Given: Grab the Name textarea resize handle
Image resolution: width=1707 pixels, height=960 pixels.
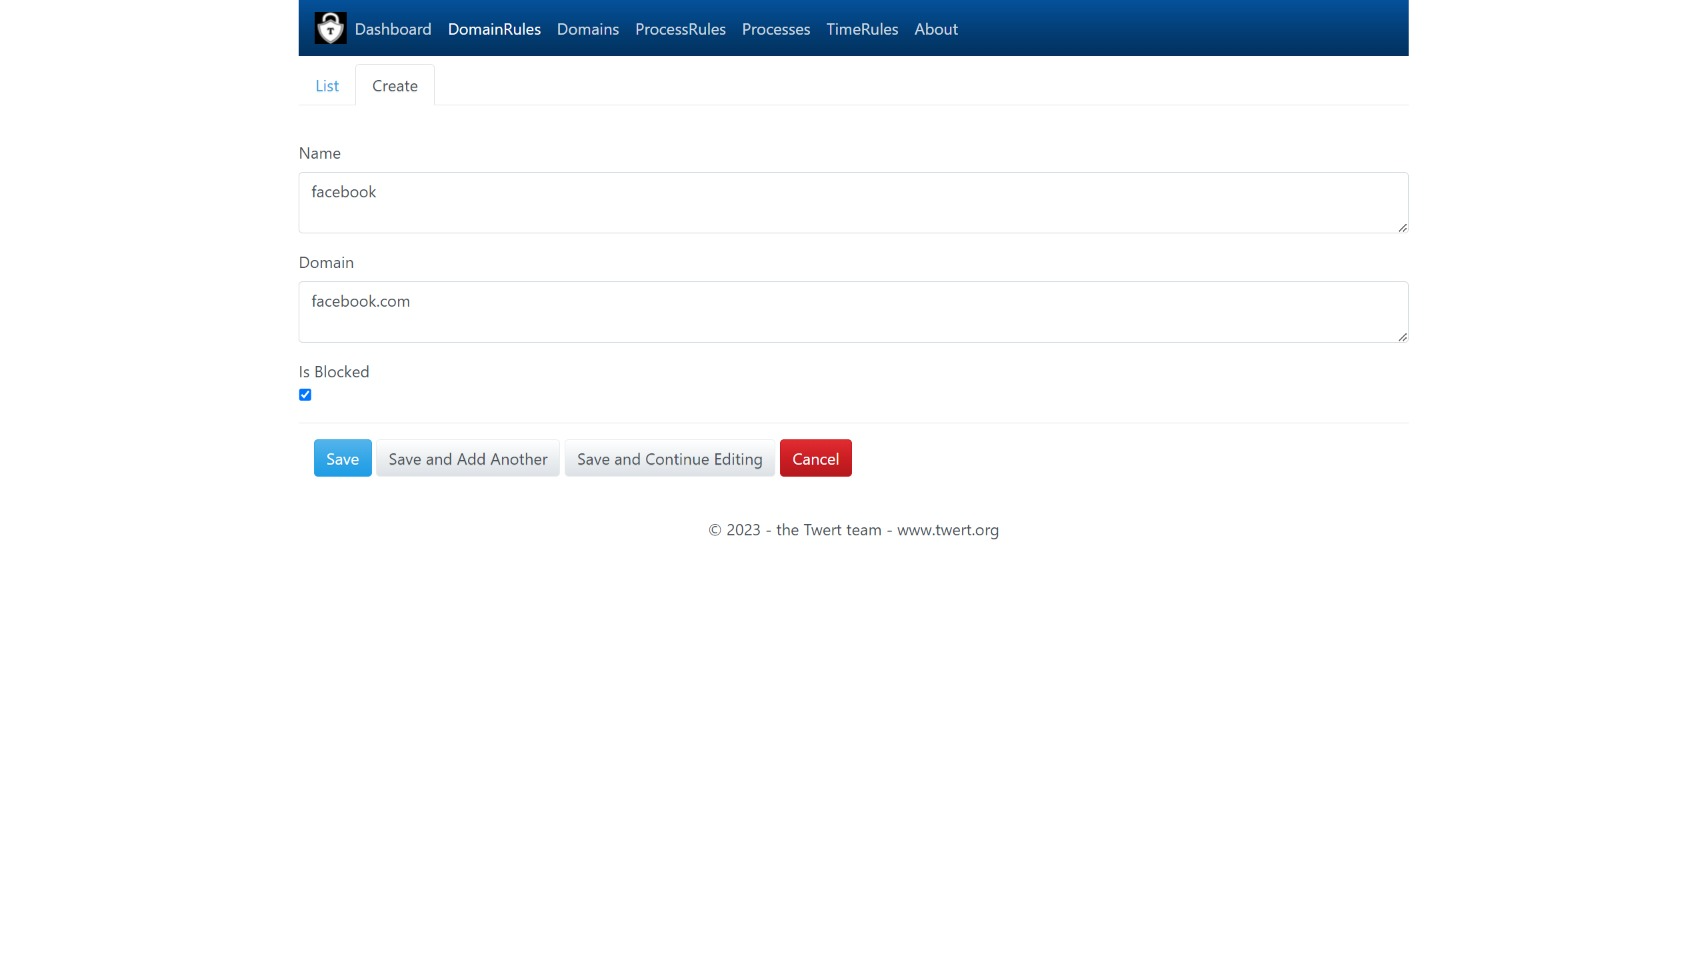Looking at the screenshot, I should point(1402,227).
